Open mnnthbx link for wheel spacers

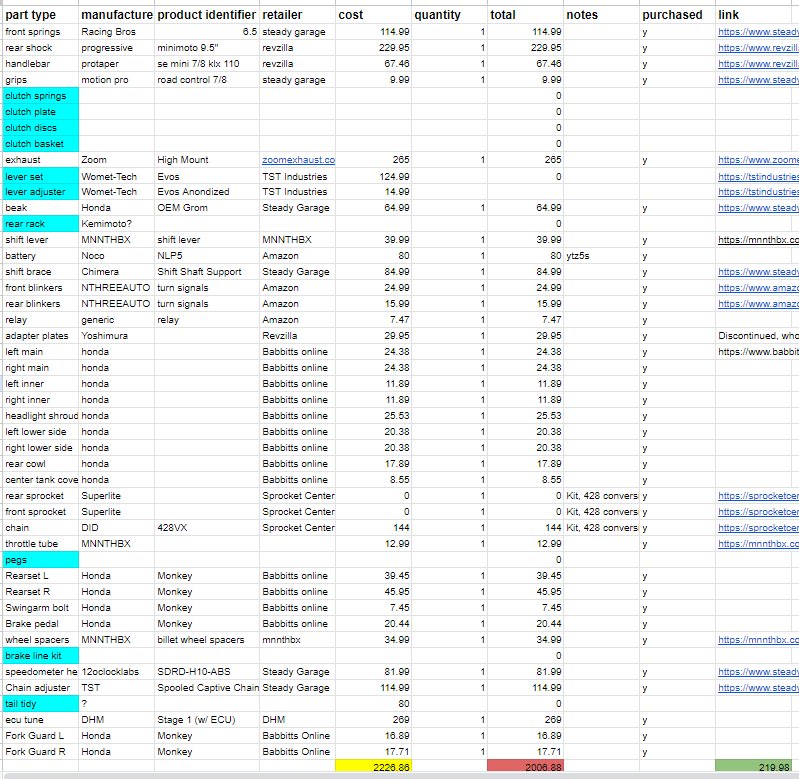[758, 640]
